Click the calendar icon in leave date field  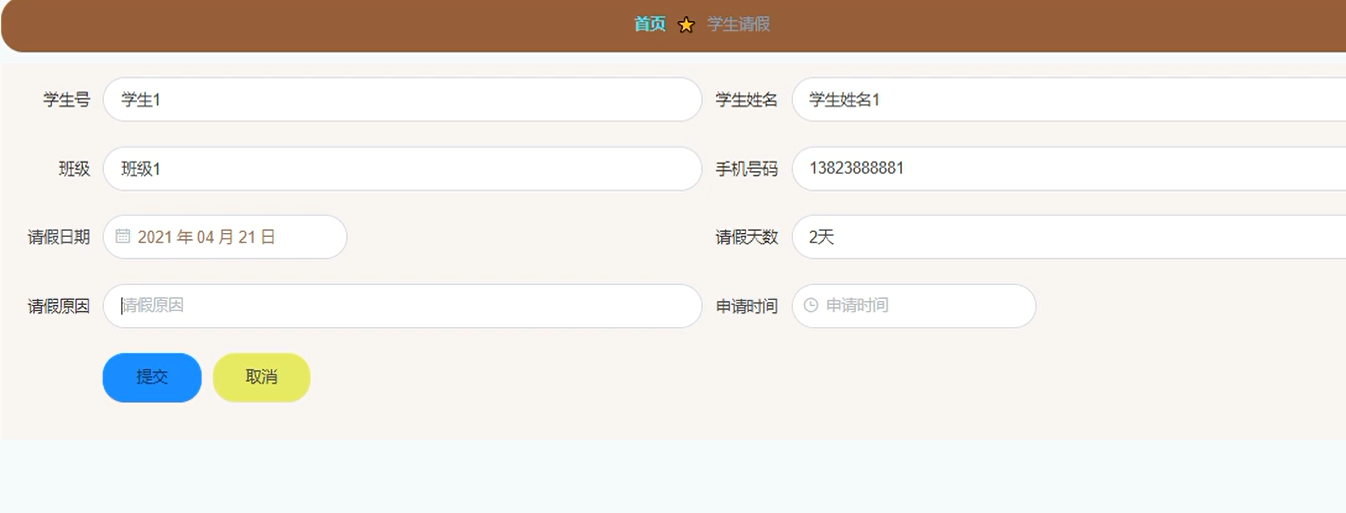point(123,237)
